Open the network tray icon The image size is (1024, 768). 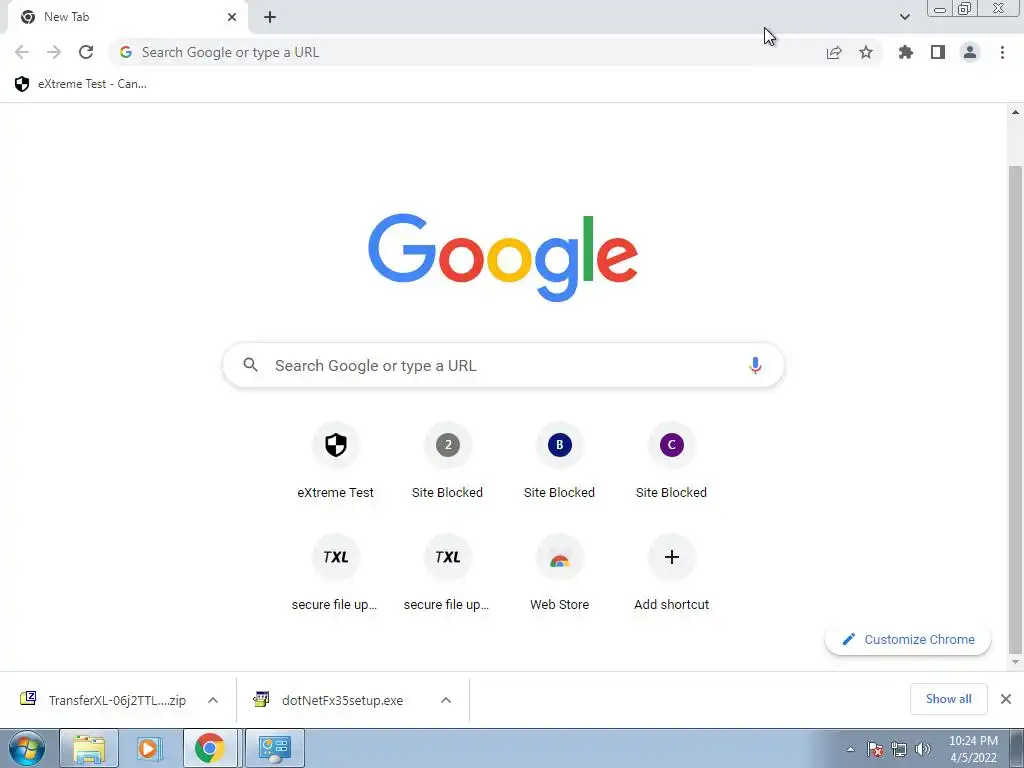[899, 749]
